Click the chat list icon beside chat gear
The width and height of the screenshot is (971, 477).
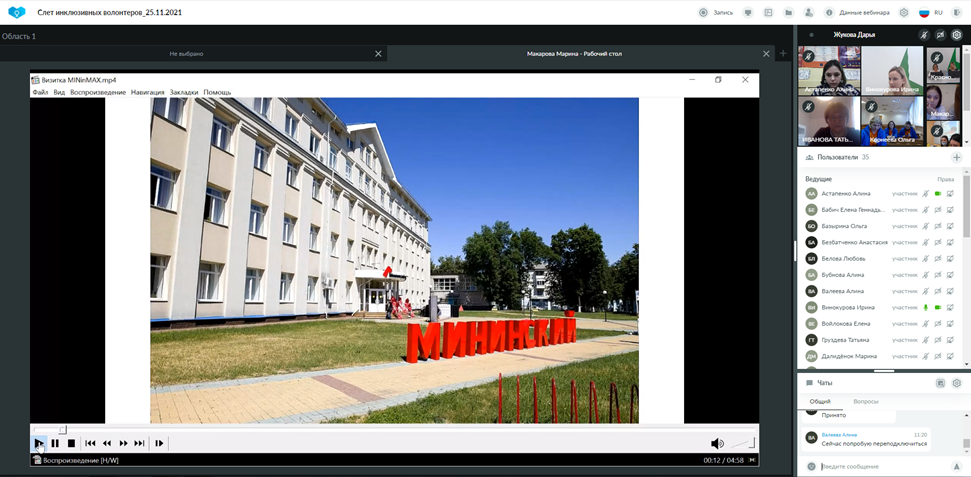coord(940,383)
